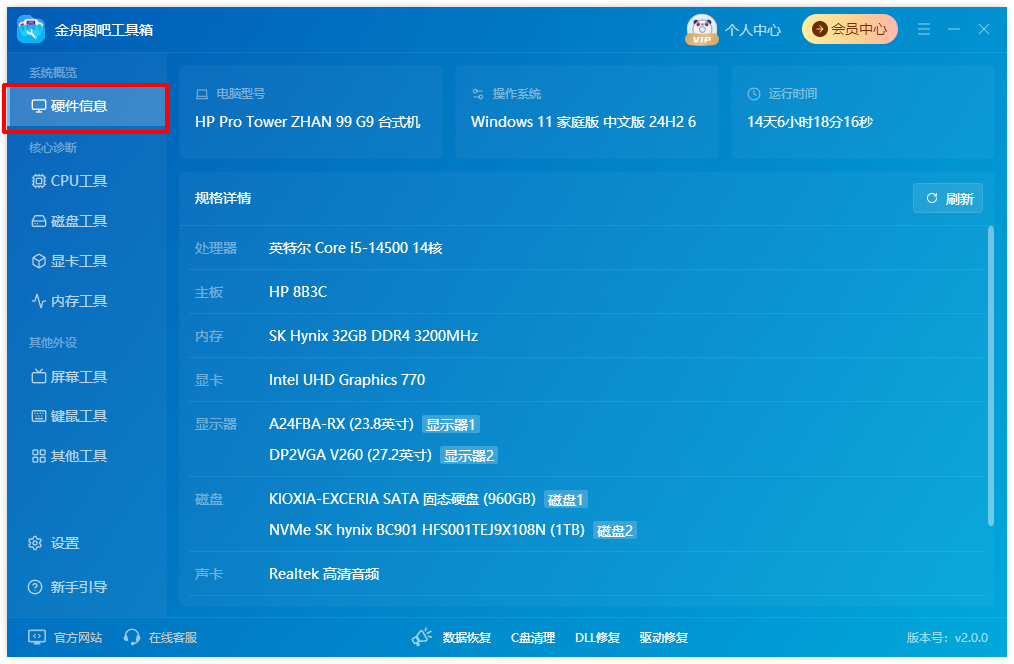
Task: Click the version text 版本号: v2.0.0
Action: [x=947, y=637]
